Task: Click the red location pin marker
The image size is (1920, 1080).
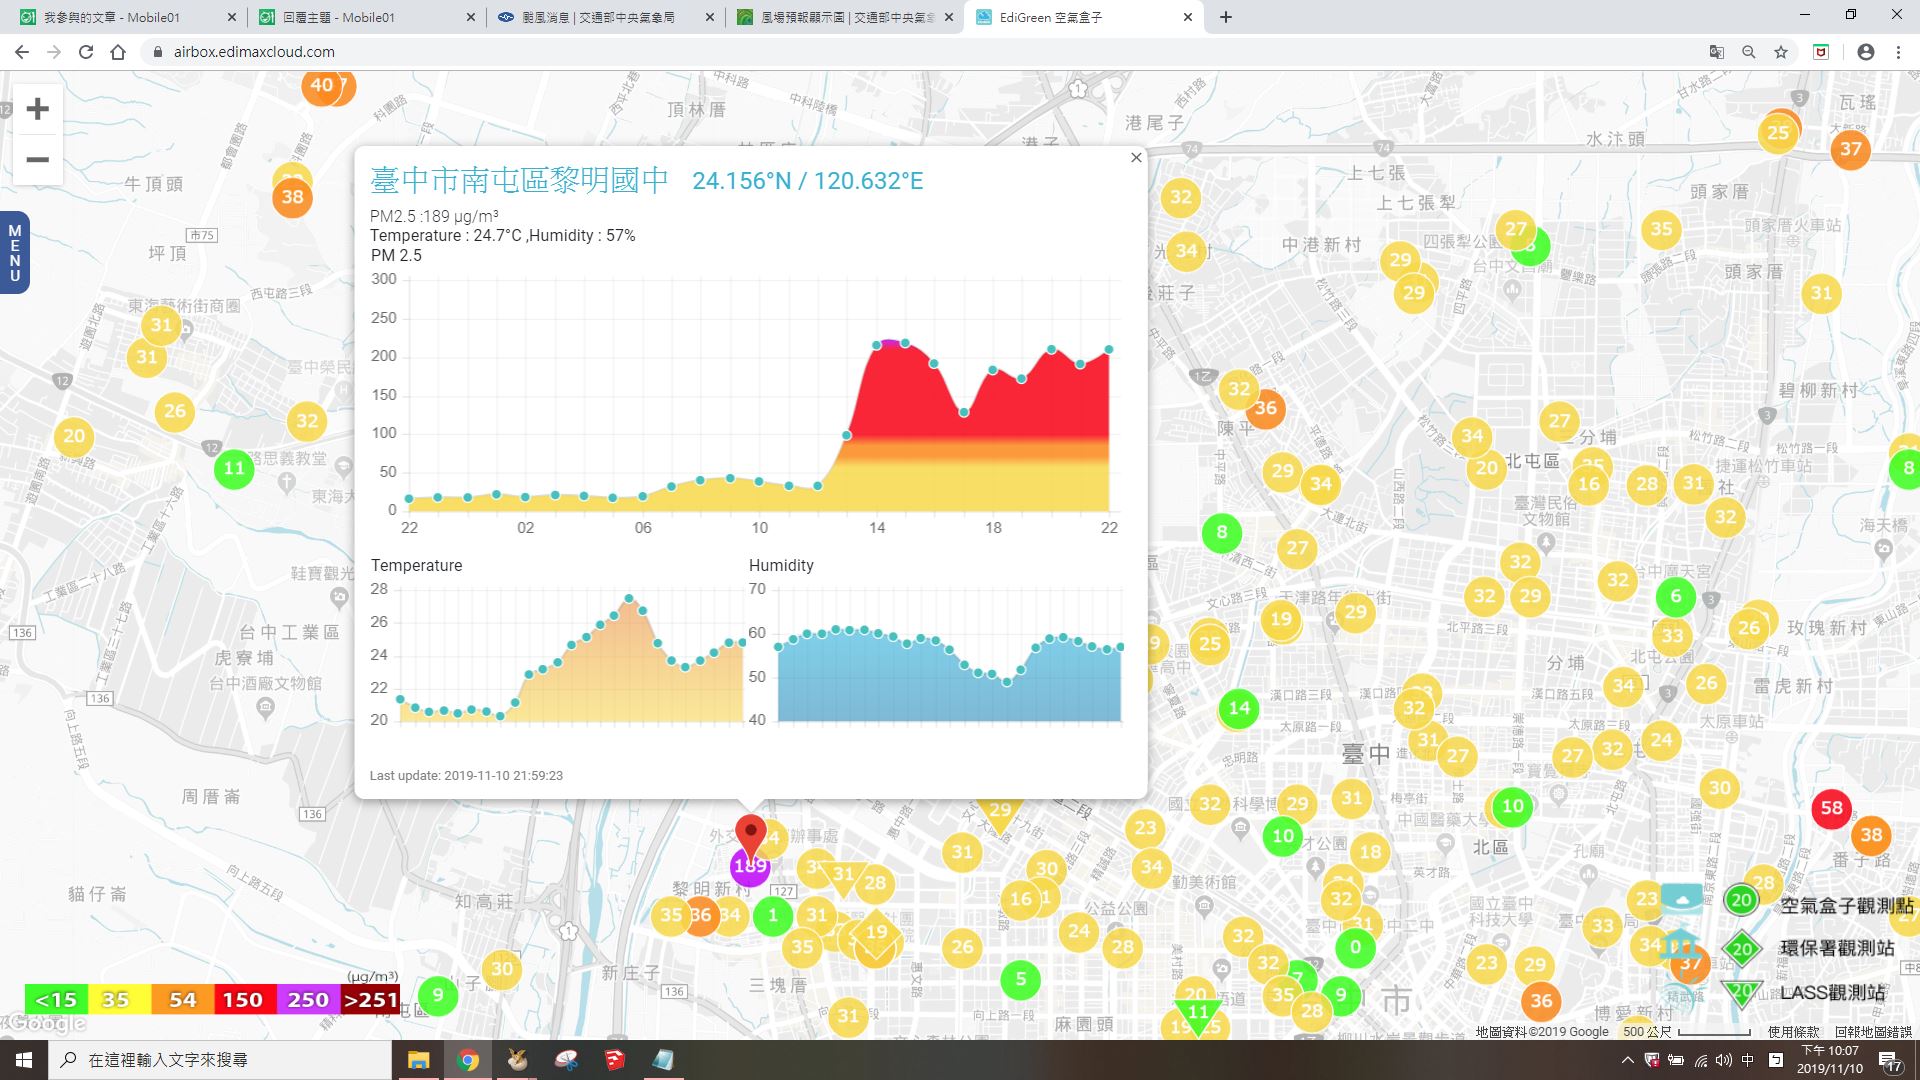Action: click(x=750, y=836)
